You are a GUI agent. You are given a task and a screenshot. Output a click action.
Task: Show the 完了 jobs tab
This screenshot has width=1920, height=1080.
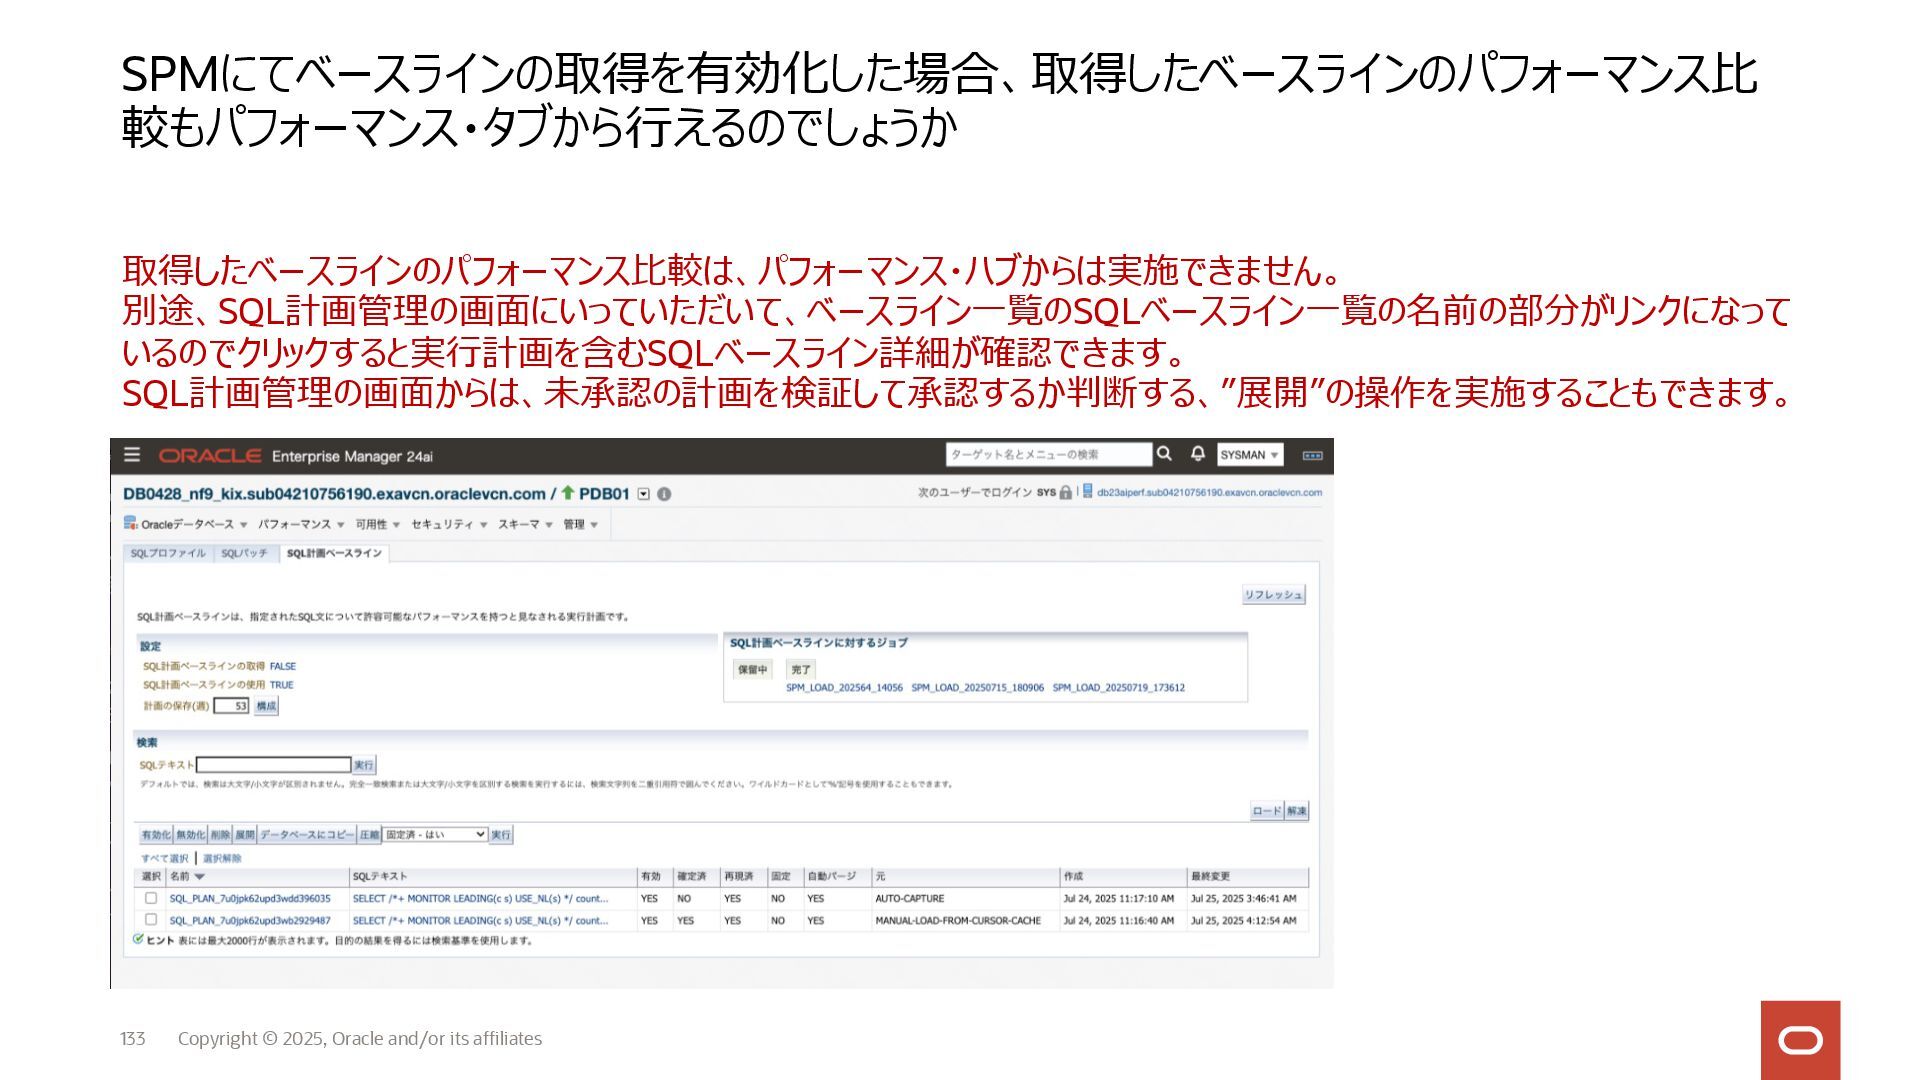tap(801, 670)
